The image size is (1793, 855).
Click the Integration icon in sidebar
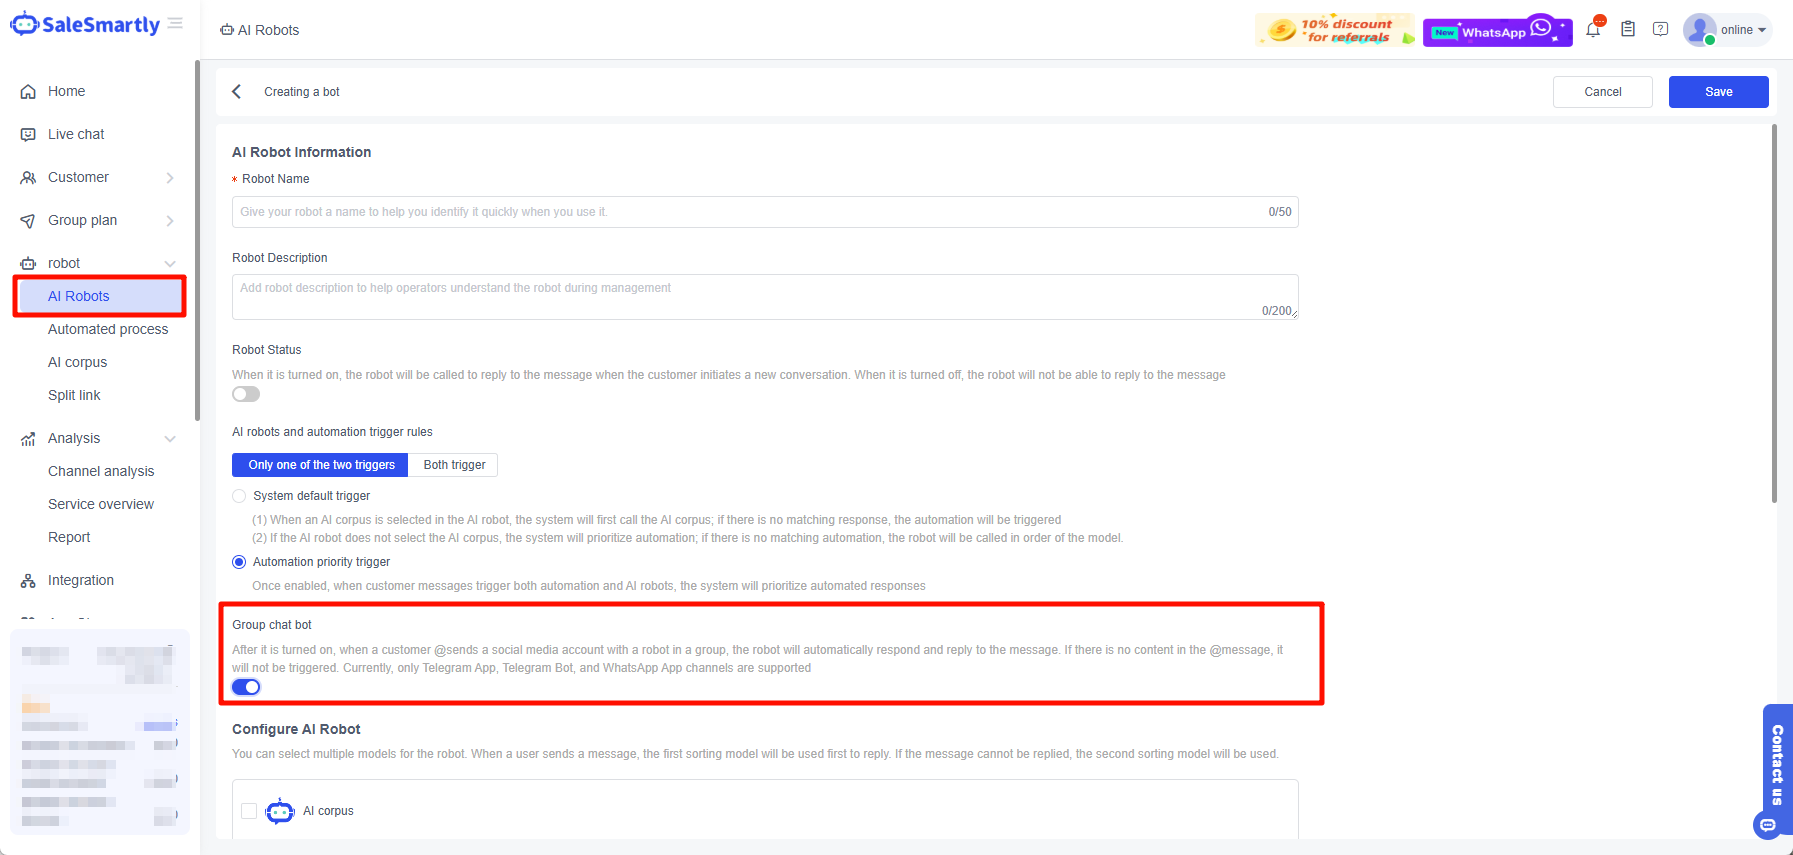click(28, 581)
